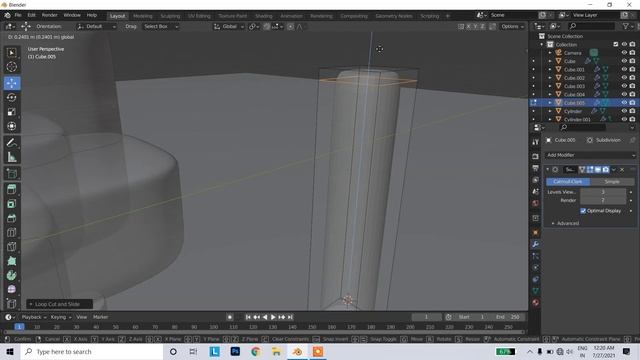Open the Global transform orientation dropdown
Viewport: 640px width, 360px height.
229,26
